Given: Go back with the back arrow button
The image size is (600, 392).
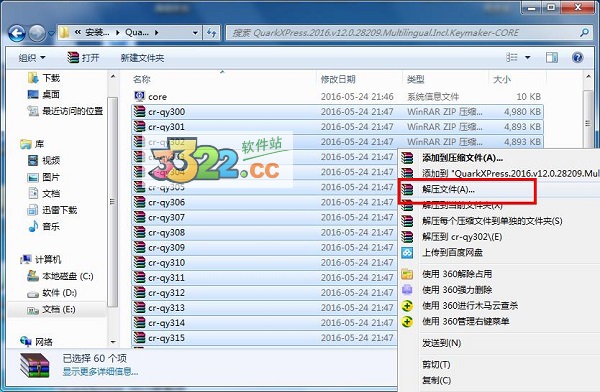Looking at the screenshot, I should pyautogui.click(x=17, y=33).
